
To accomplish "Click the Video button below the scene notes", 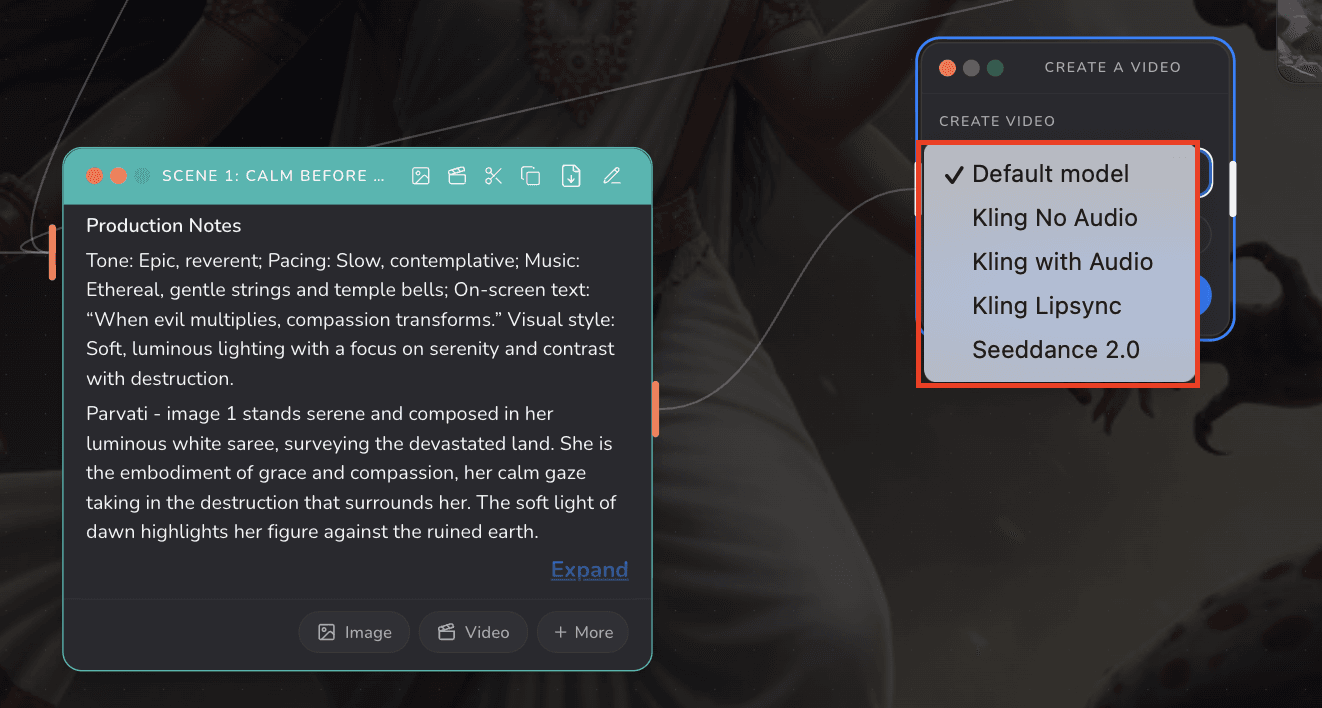I will point(473,632).
